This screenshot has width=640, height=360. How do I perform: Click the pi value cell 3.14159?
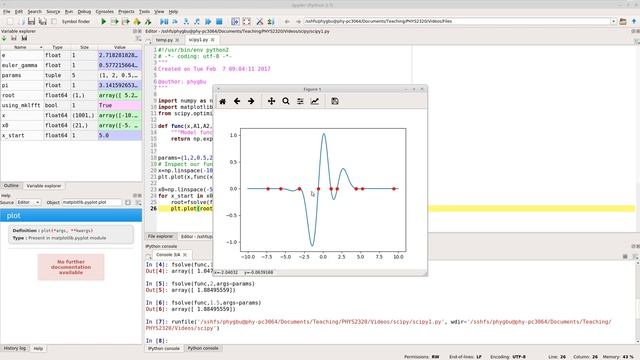tap(120, 85)
